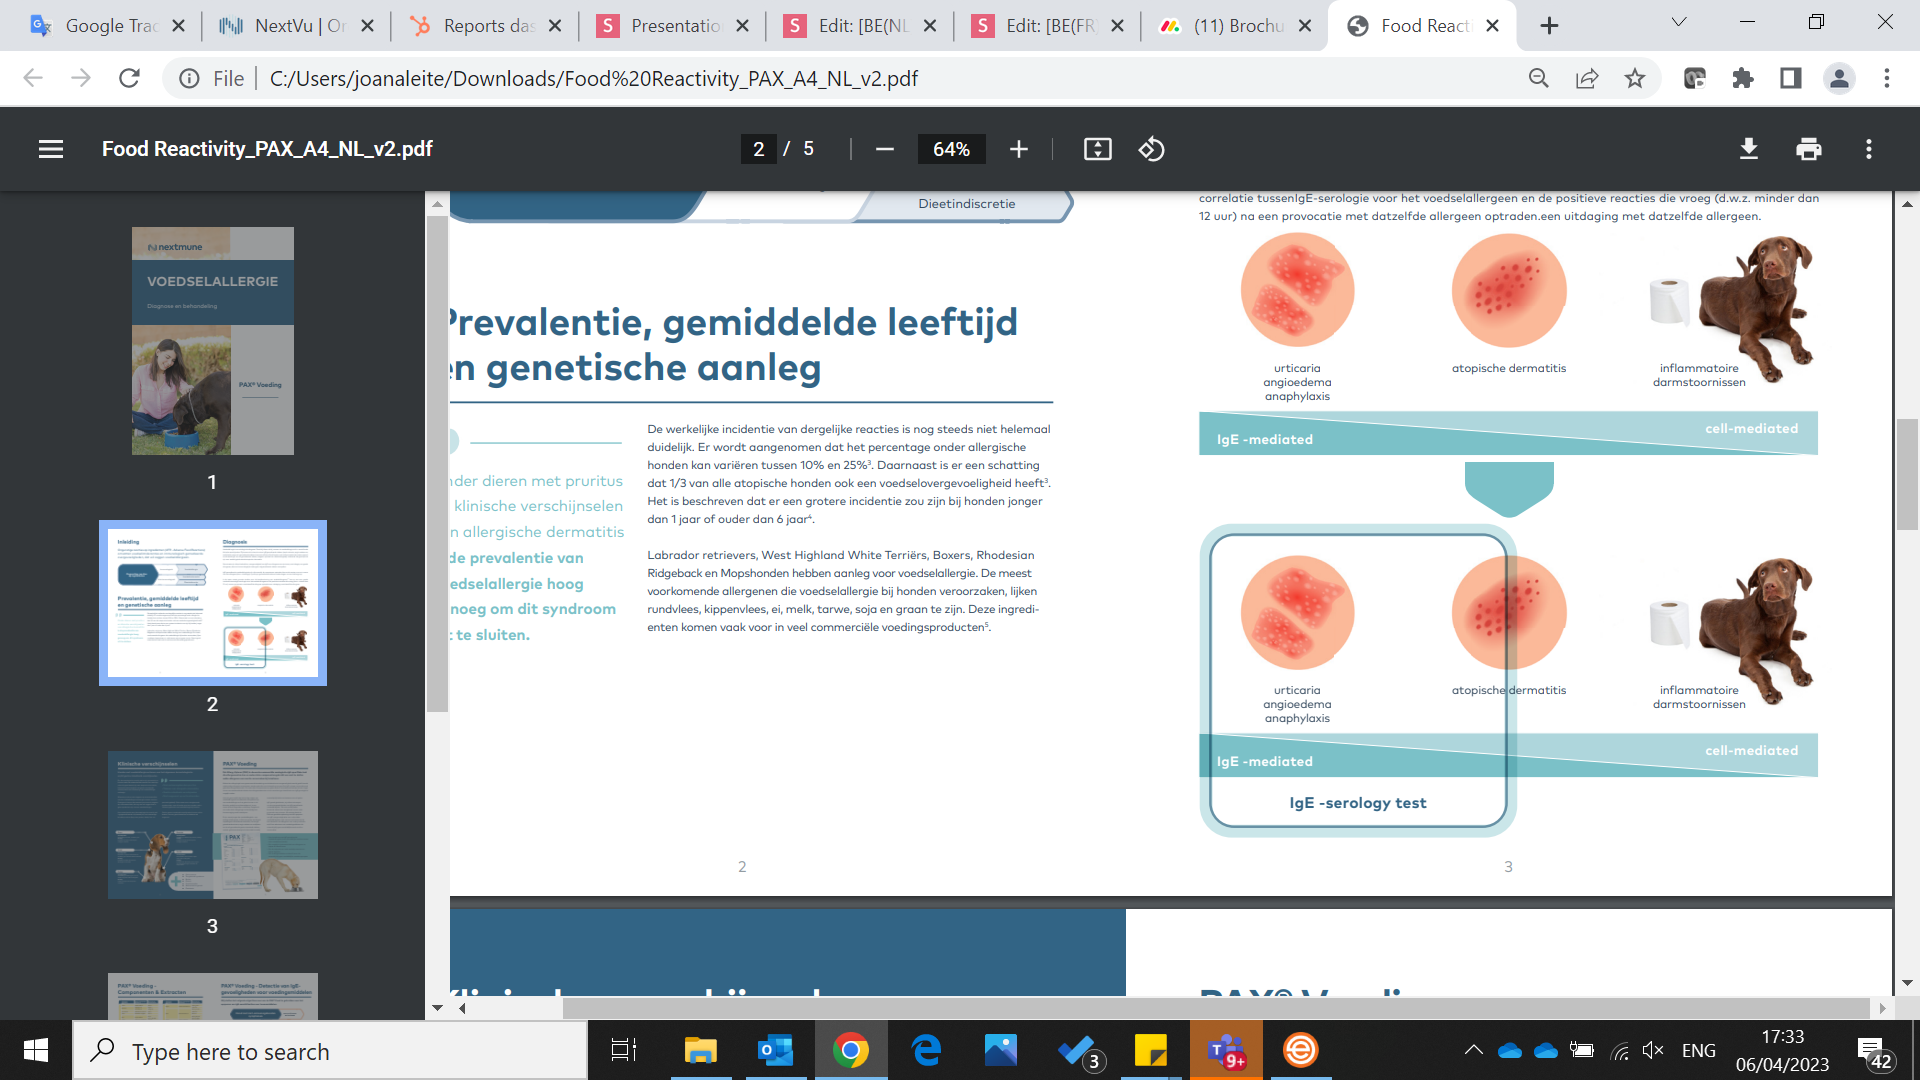Screen dimensions: 1920x1080
Task: Print the PDF document
Action: coord(1808,149)
